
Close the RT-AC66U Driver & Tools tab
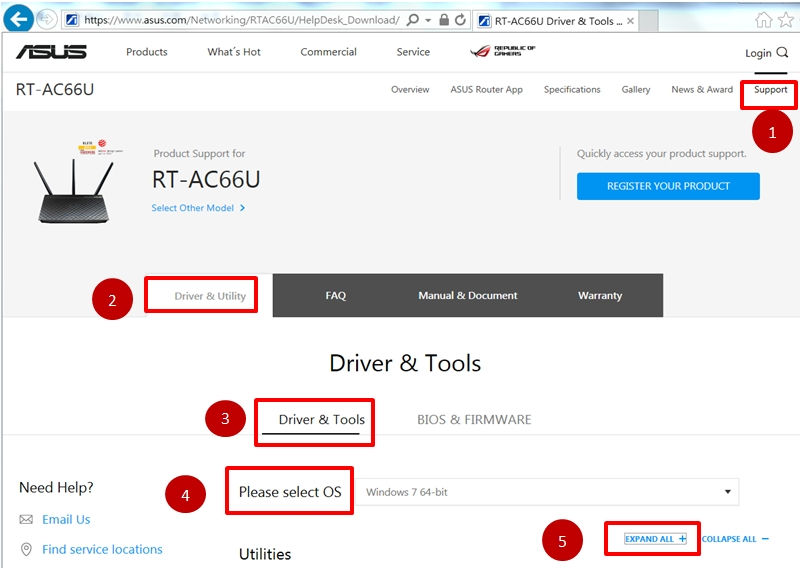pos(631,21)
